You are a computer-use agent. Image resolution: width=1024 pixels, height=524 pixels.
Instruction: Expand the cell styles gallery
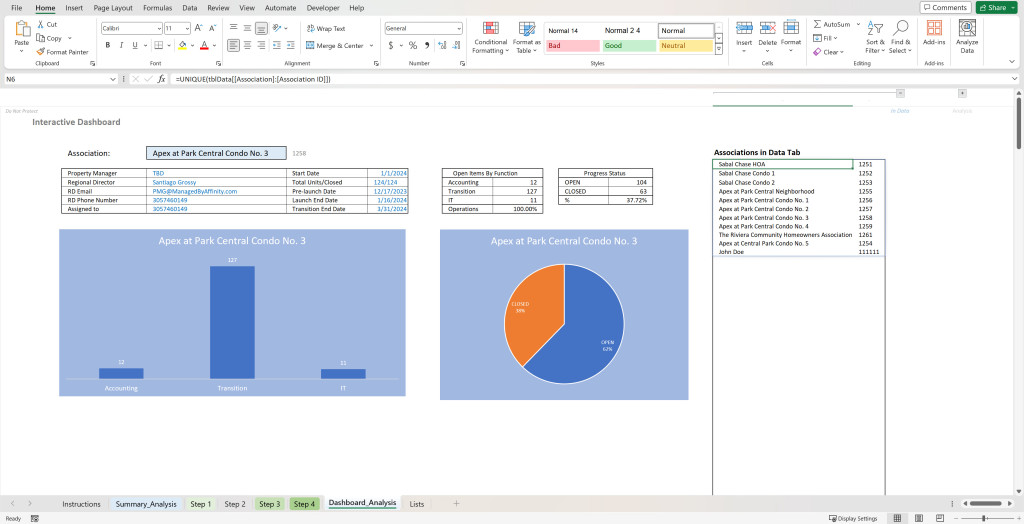(x=719, y=49)
